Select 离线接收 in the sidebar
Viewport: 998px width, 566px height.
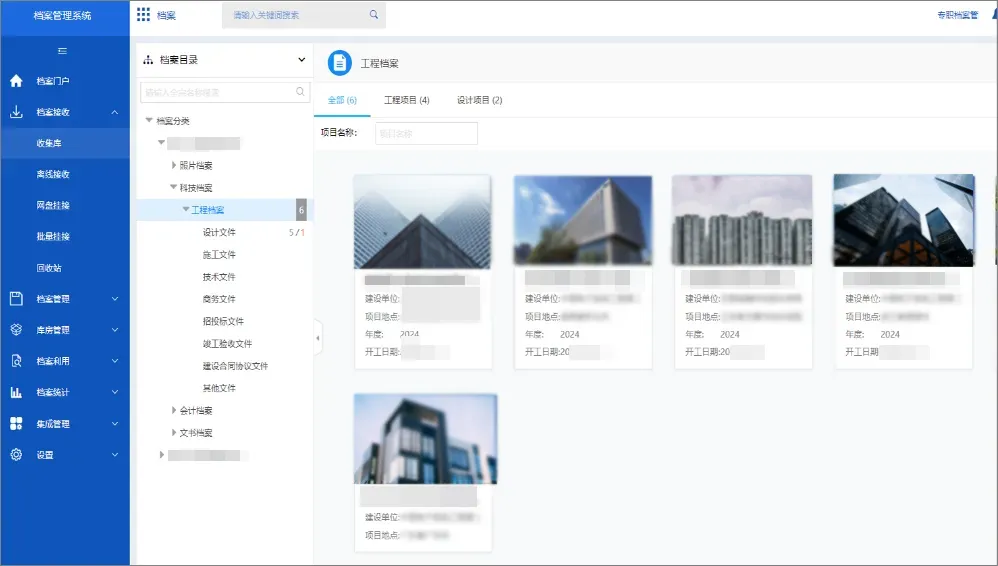53,174
